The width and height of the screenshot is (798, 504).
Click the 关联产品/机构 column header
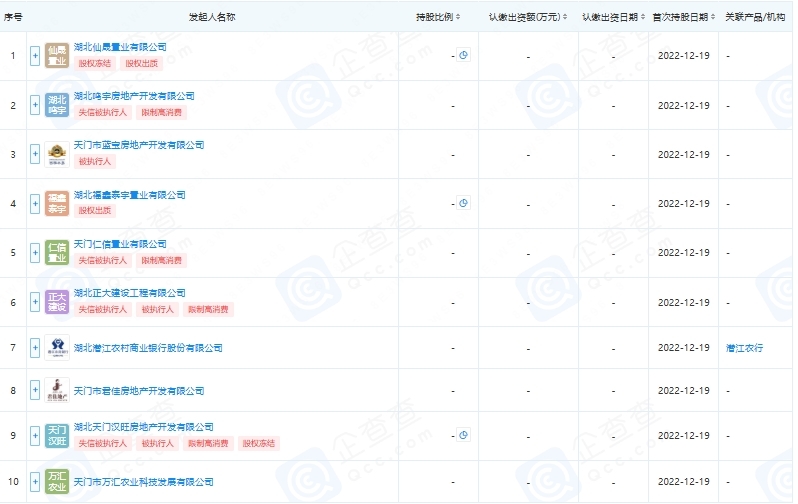tap(755, 17)
